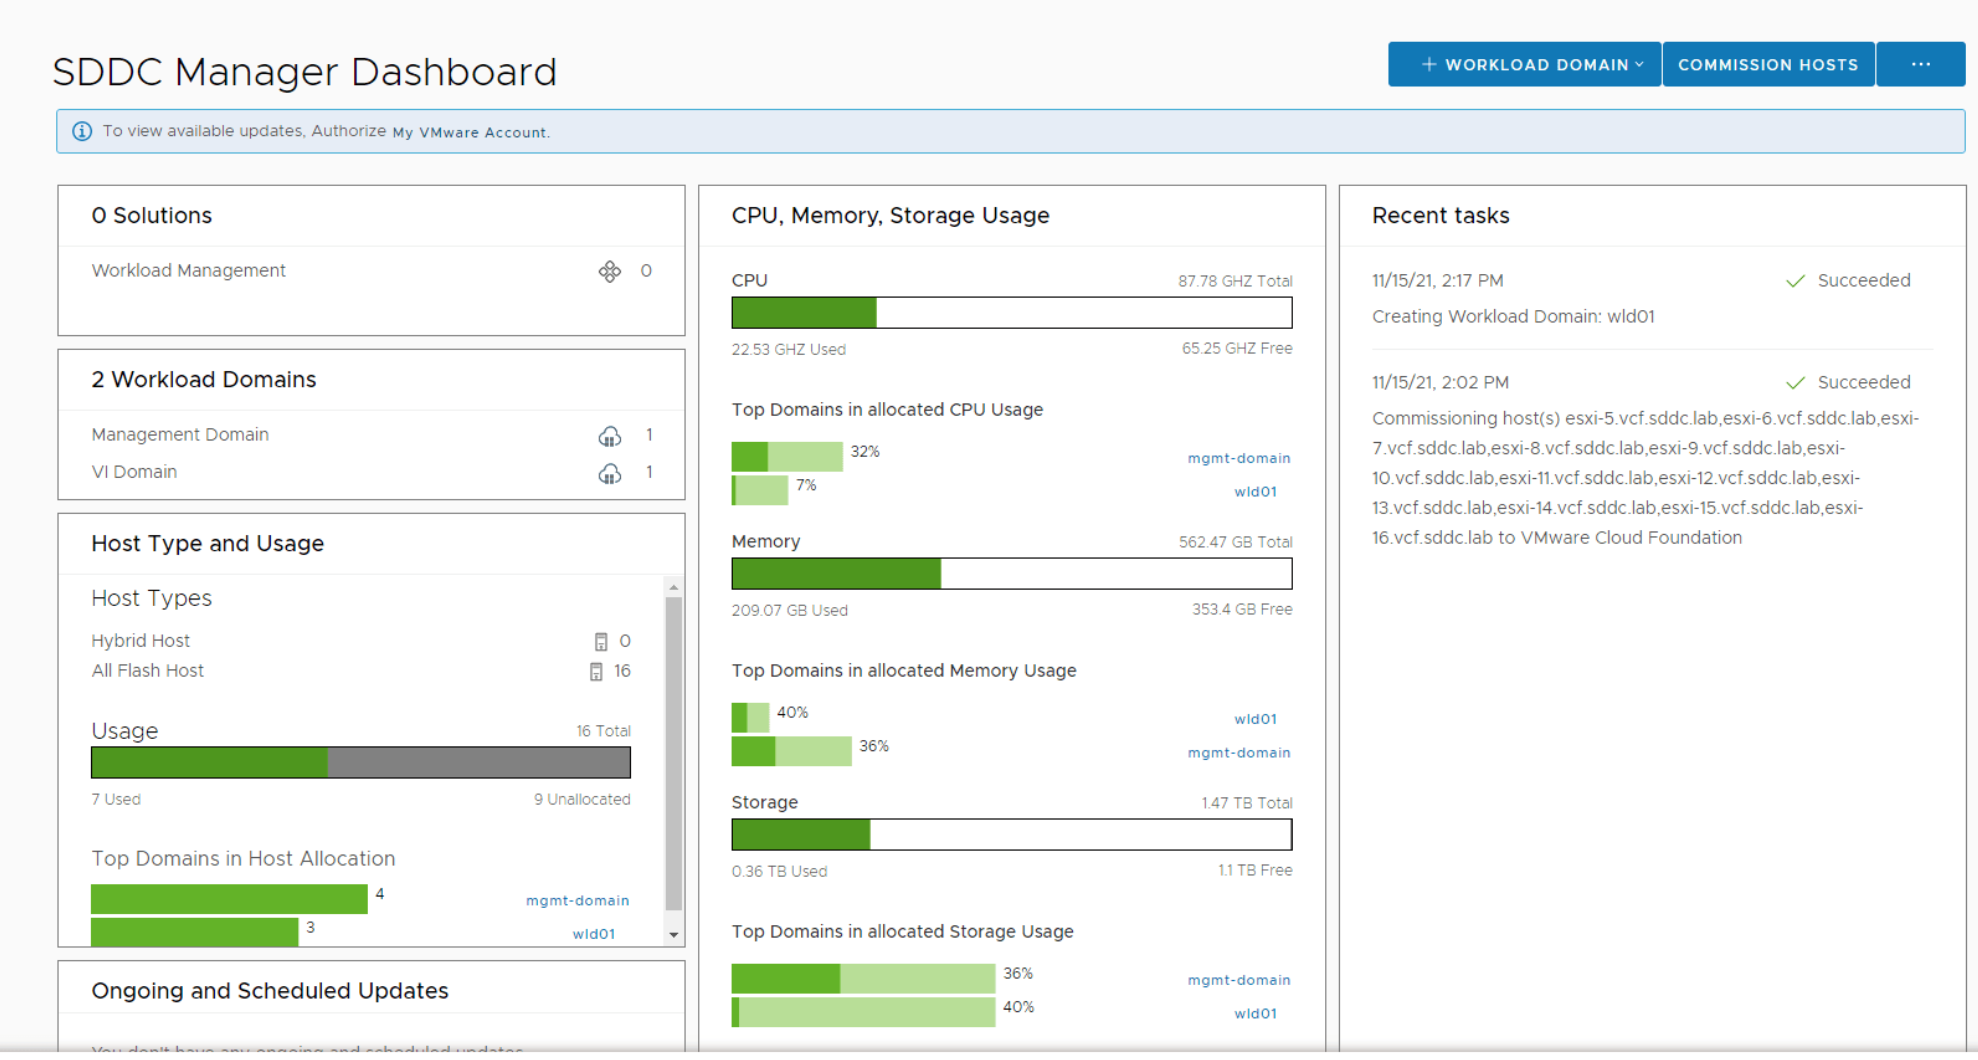Image resolution: width=1978 pixels, height=1060 pixels.
Task: Click the cloud icon beside Management Domain
Action: click(x=609, y=435)
